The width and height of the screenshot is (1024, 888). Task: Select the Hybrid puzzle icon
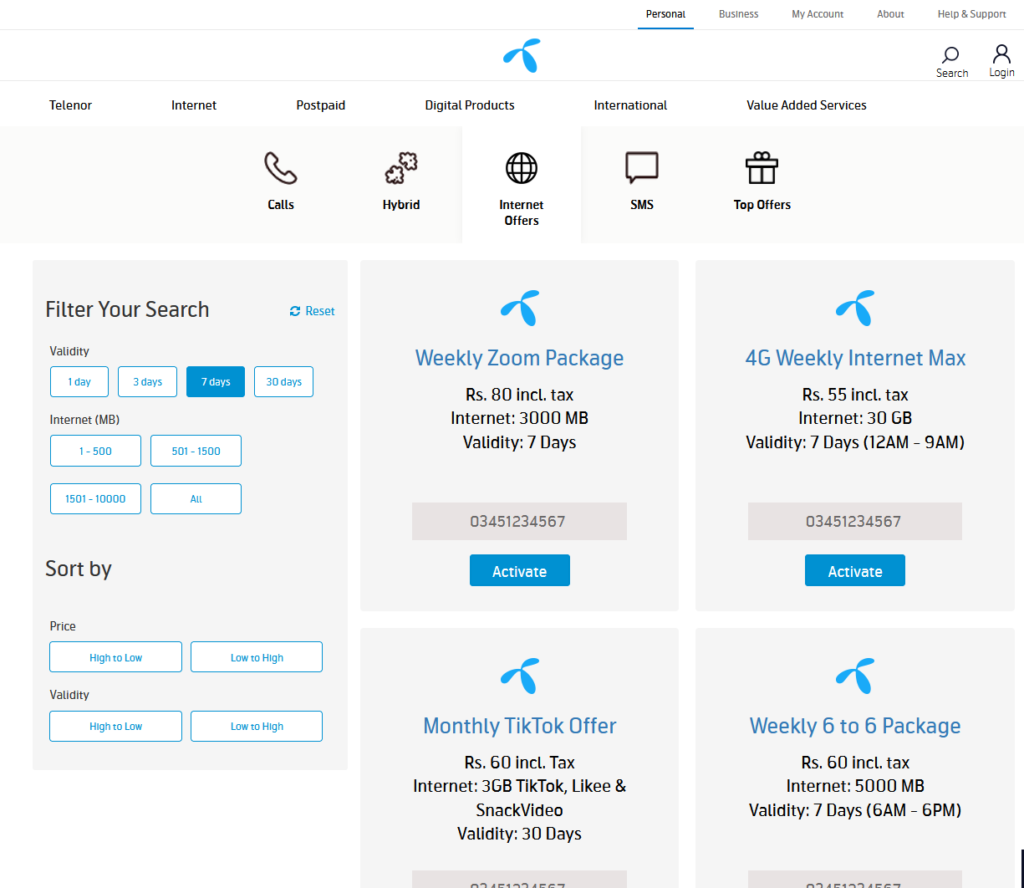(x=401, y=168)
